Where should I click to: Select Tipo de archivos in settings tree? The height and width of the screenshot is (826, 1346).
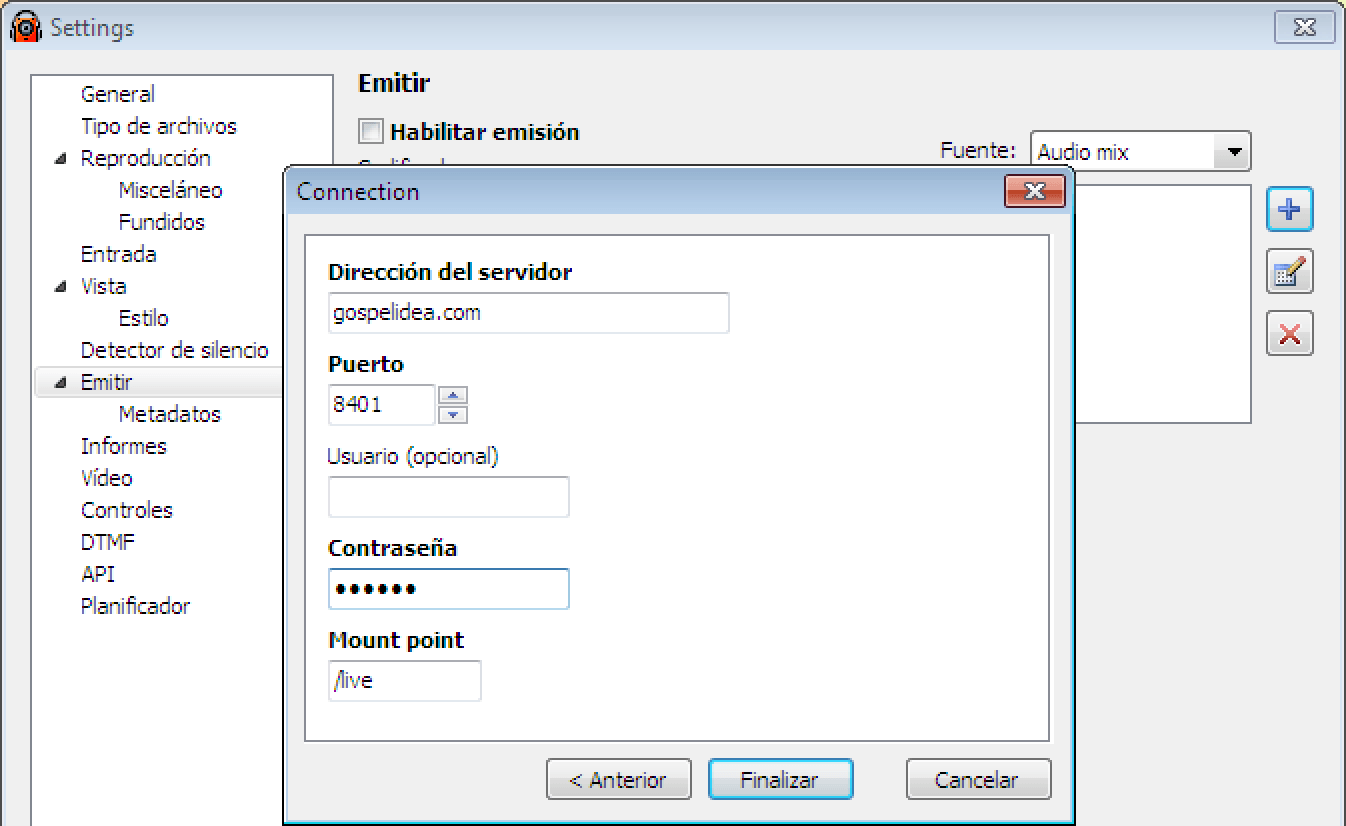(159, 126)
